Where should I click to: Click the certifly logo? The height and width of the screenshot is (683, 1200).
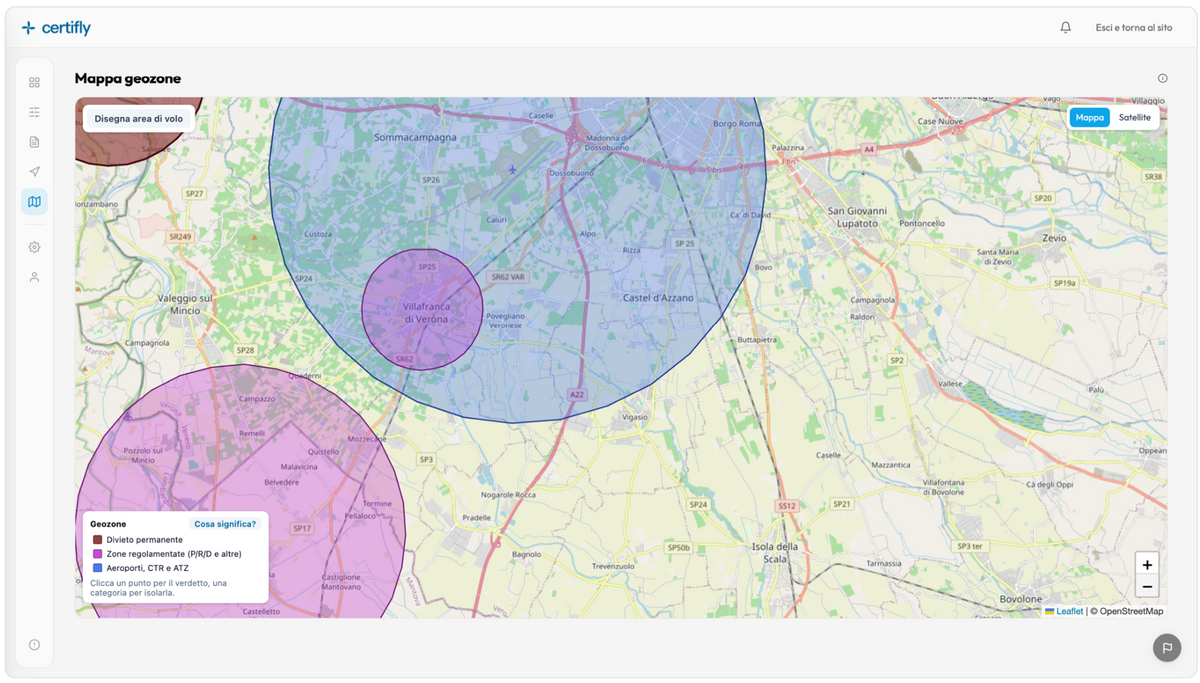56,28
